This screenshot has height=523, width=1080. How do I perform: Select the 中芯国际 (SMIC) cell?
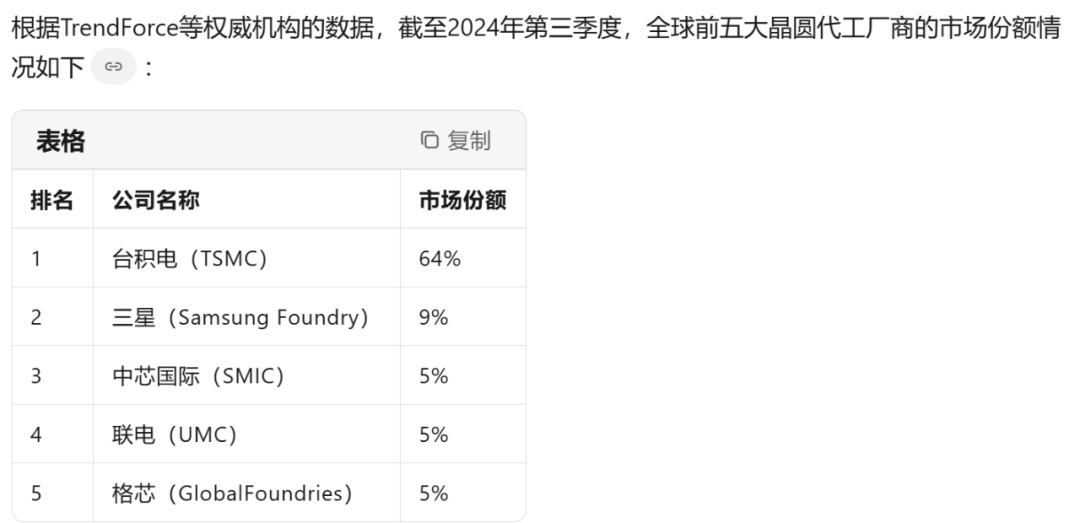198,377
